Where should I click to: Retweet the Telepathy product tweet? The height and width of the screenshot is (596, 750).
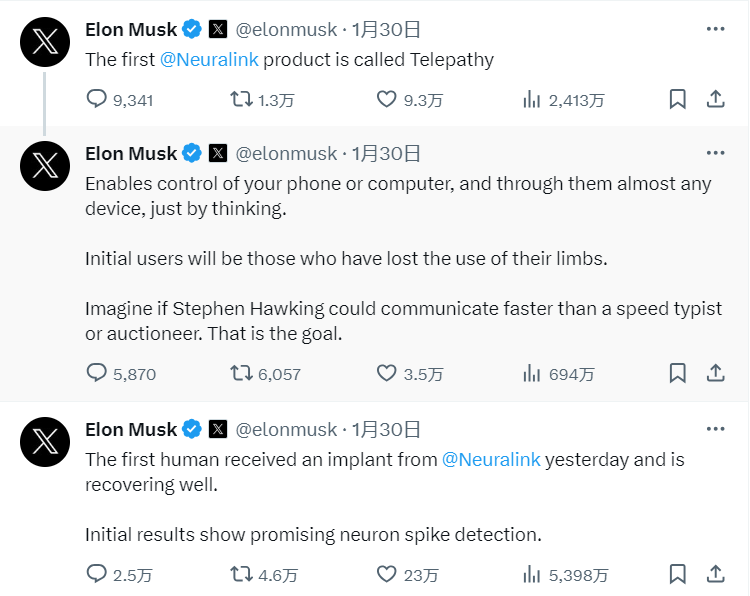pyautogui.click(x=241, y=99)
